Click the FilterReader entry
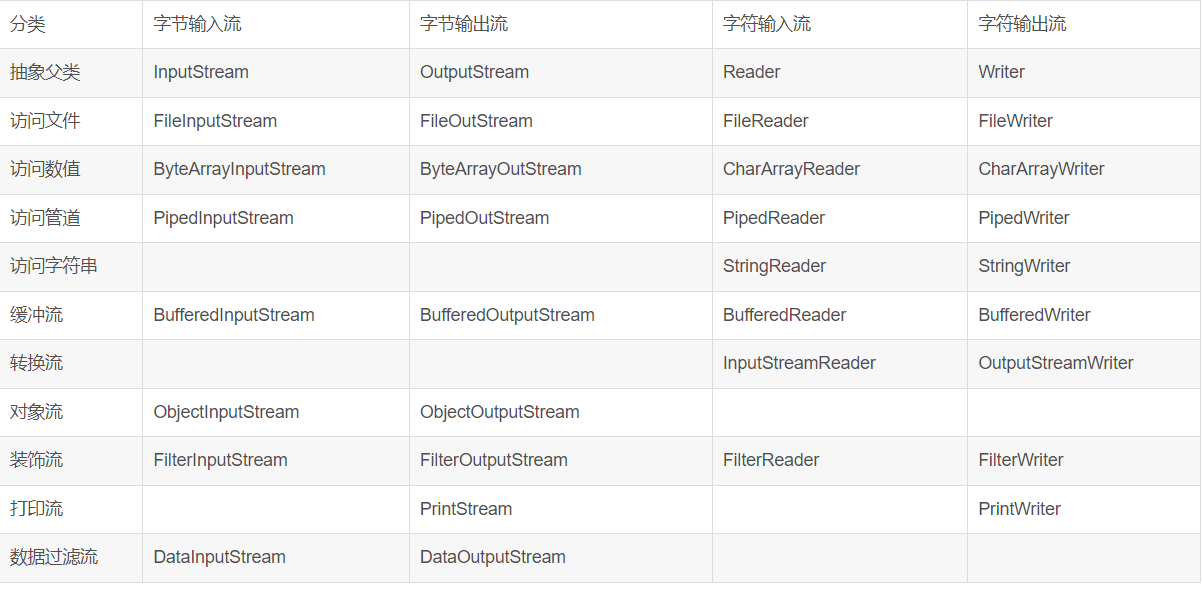The image size is (1202, 602). click(839, 460)
